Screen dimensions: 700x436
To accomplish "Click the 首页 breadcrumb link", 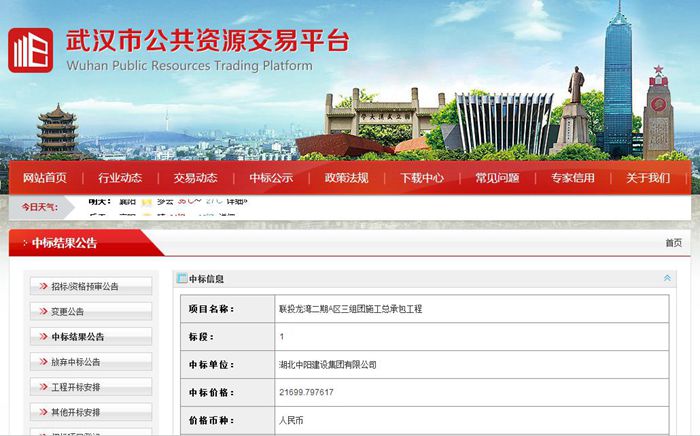I will 673,243.
